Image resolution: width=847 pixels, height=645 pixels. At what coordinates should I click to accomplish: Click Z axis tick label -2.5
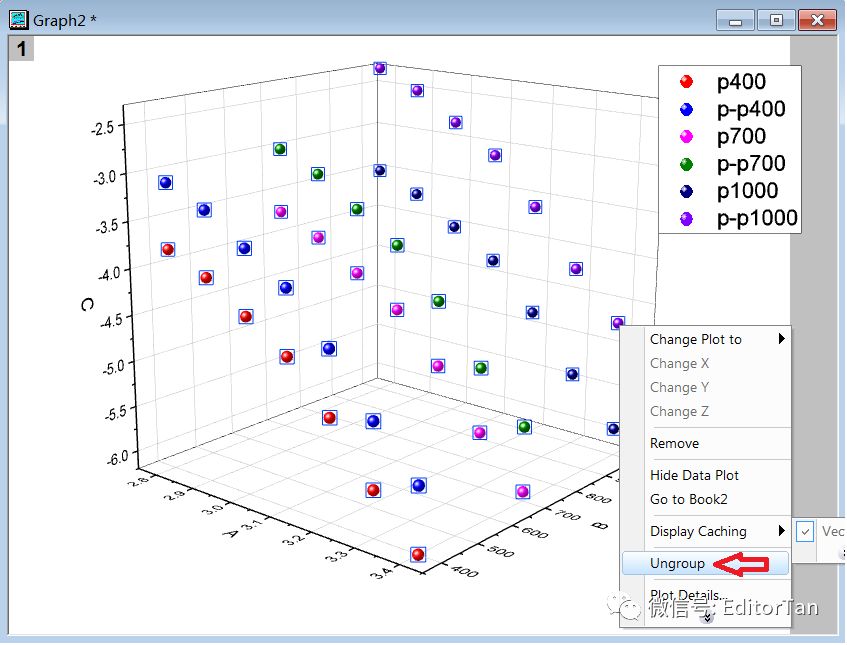click(103, 129)
